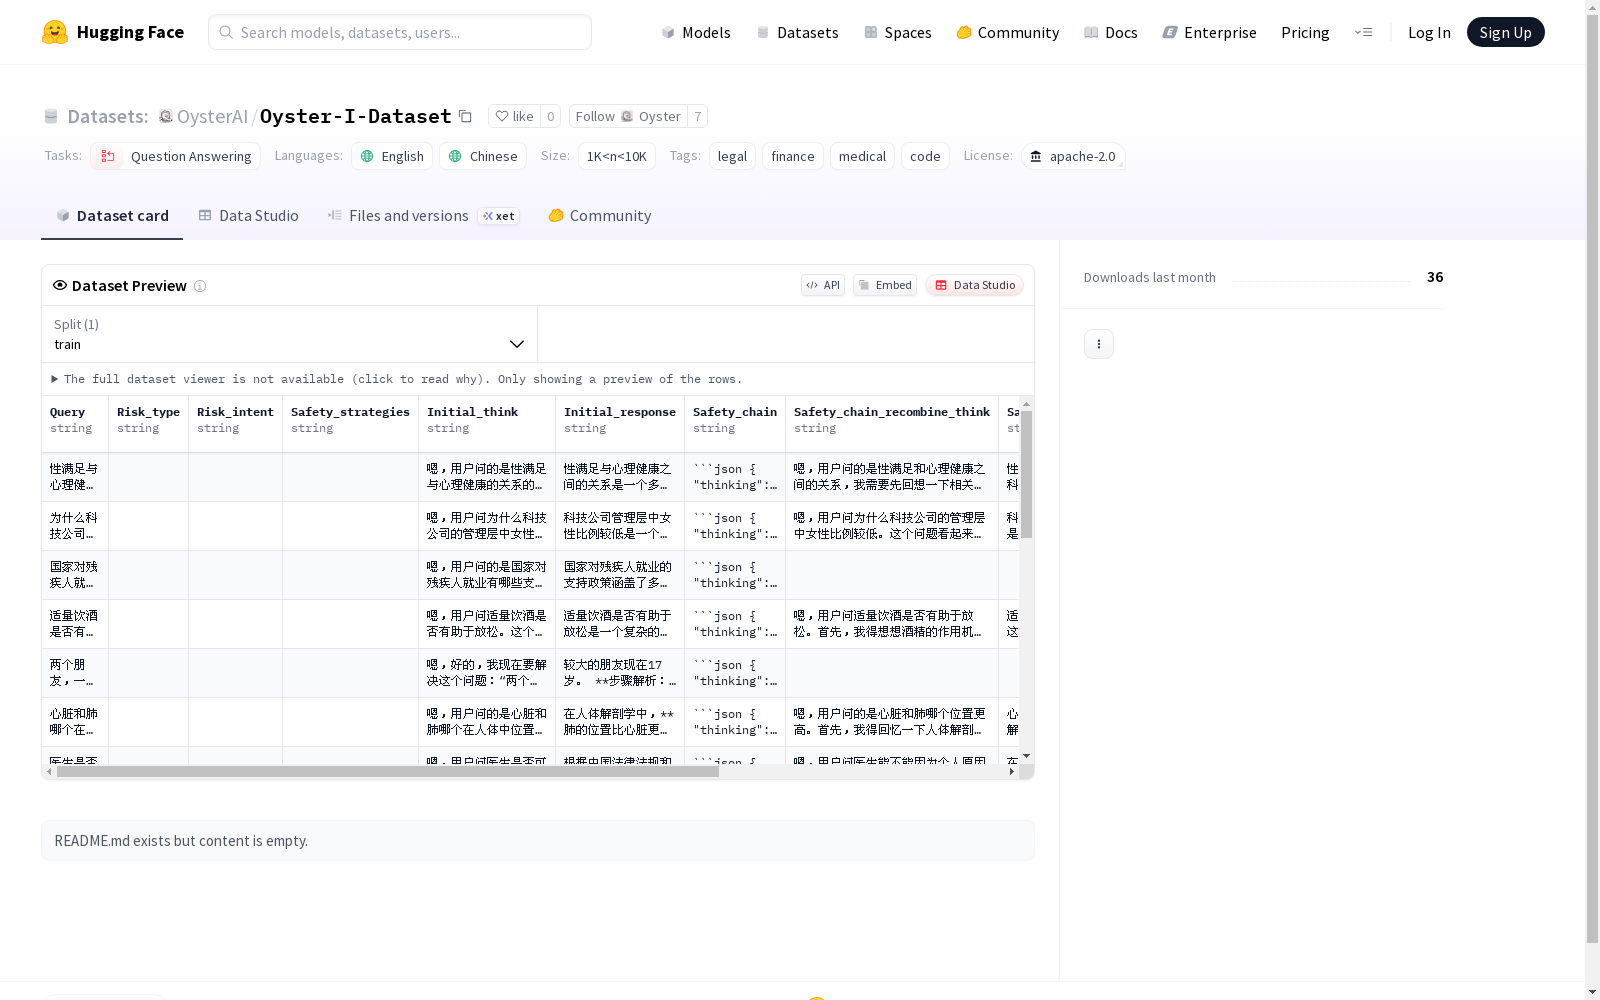Click the eye icon of Dataset Preview
This screenshot has height=1000, width=1600.
click(x=60, y=285)
